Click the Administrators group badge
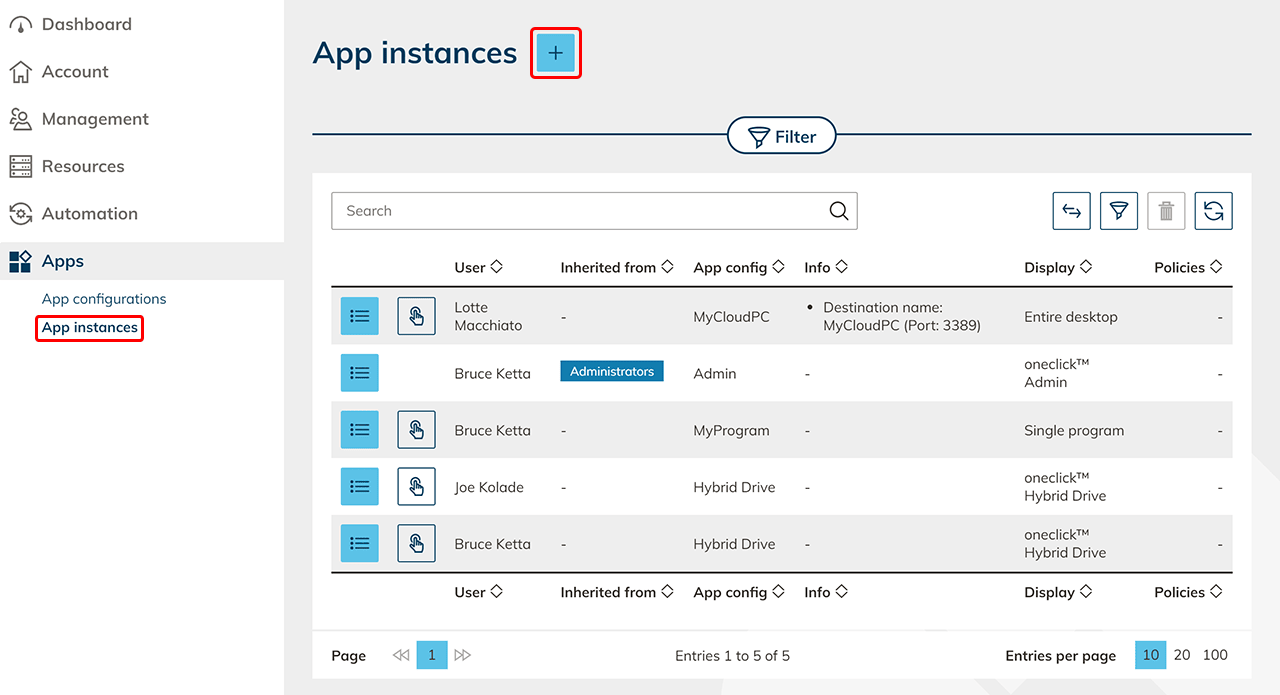The image size is (1280, 695). [611, 372]
